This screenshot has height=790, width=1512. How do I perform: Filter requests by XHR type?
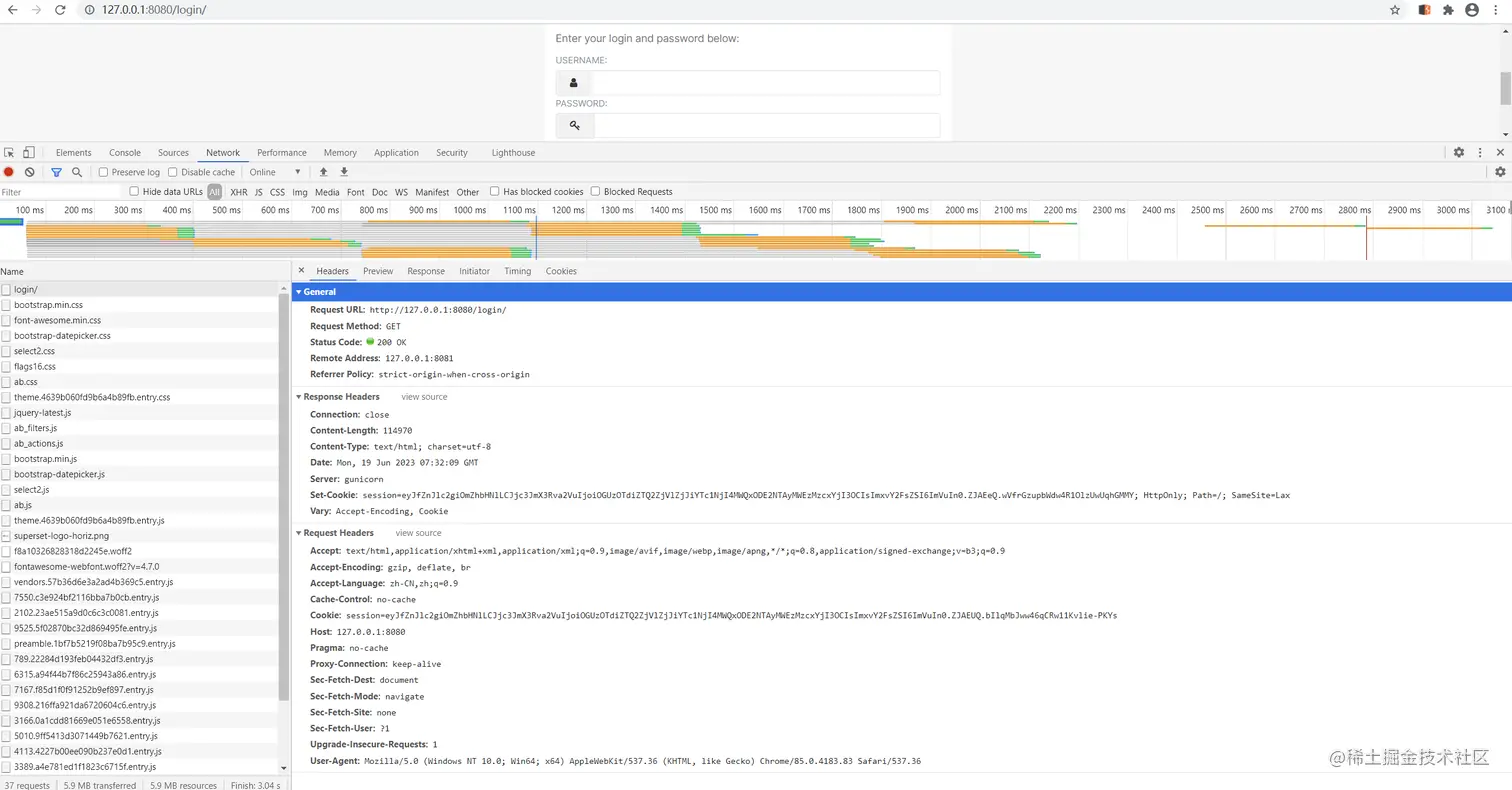239,192
